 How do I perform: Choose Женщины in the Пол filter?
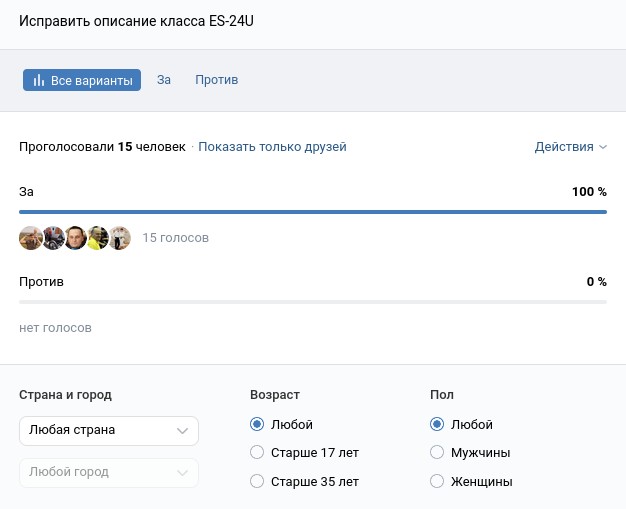437,482
